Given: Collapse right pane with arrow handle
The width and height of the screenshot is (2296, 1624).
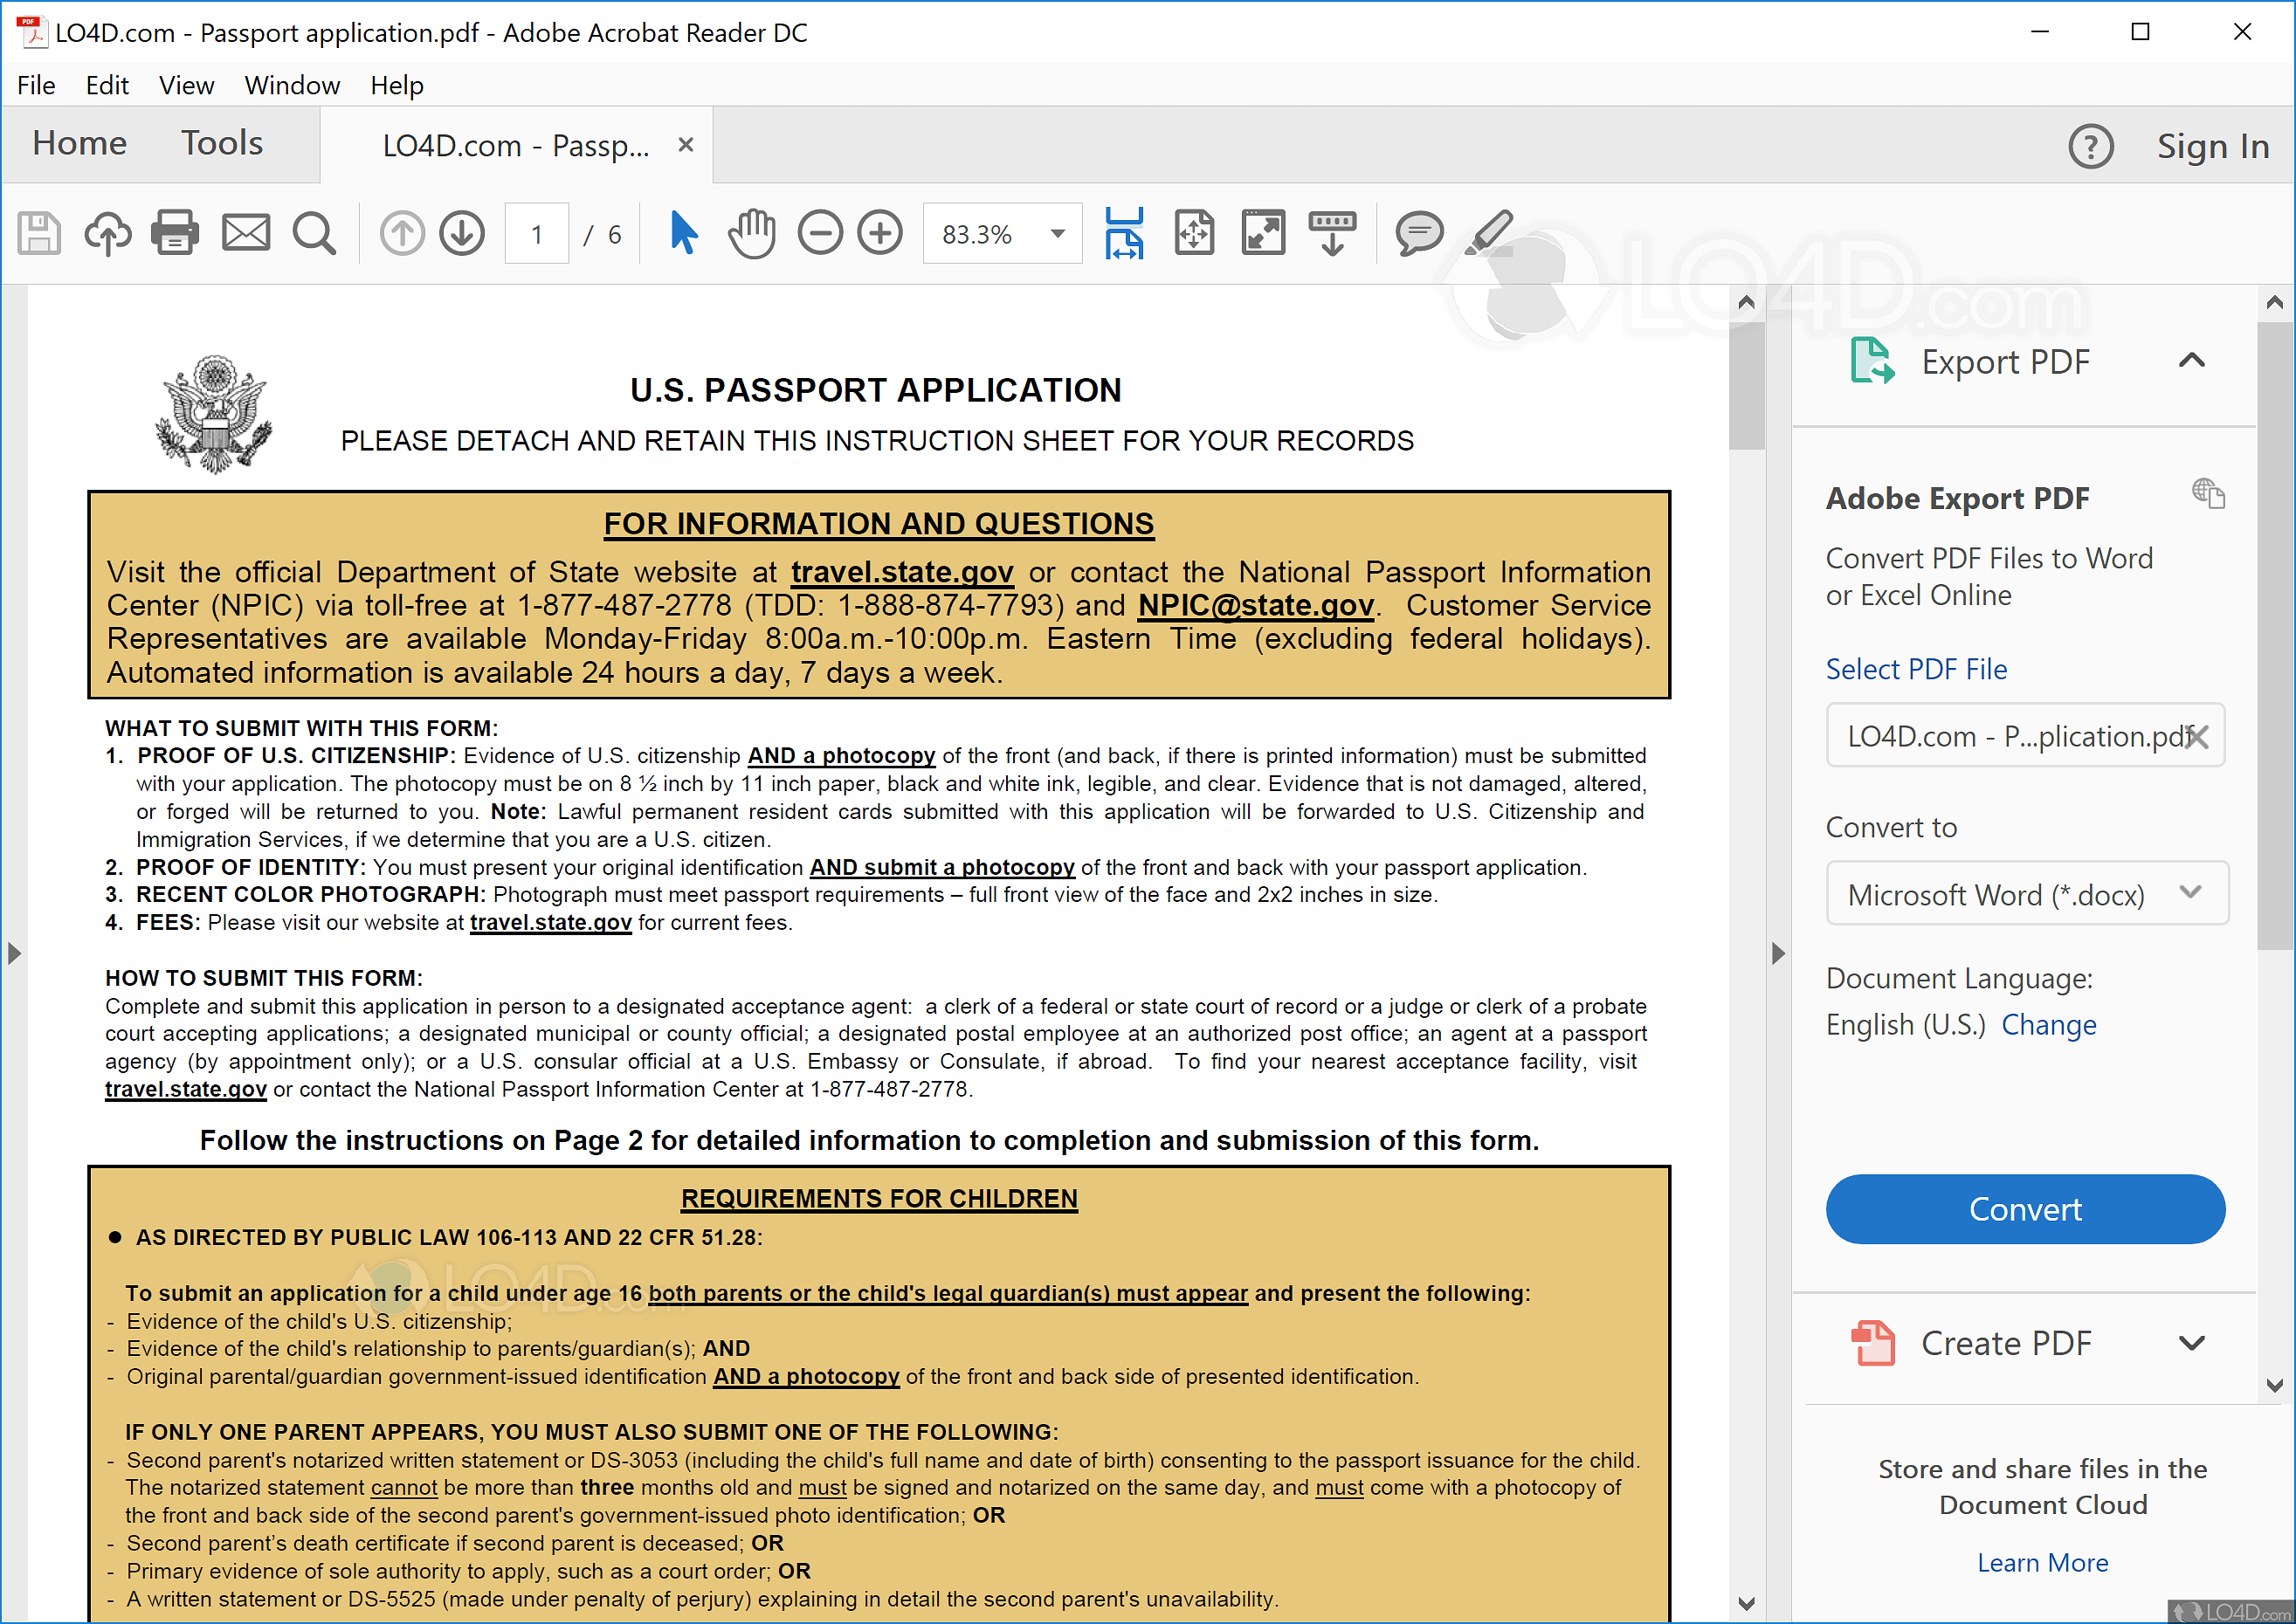Looking at the screenshot, I should 1777,953.
